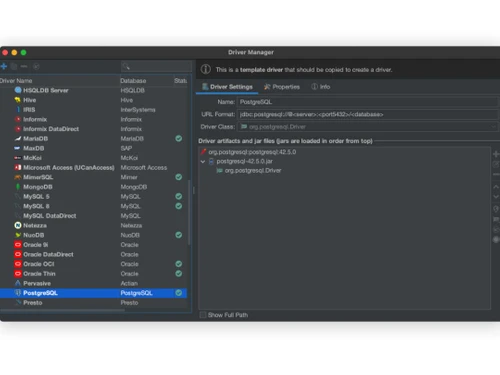Image resolution: width=500 pixels, height=375 pixels.
Task: Click the MongoDB database cell
Action: click(134, 187)
